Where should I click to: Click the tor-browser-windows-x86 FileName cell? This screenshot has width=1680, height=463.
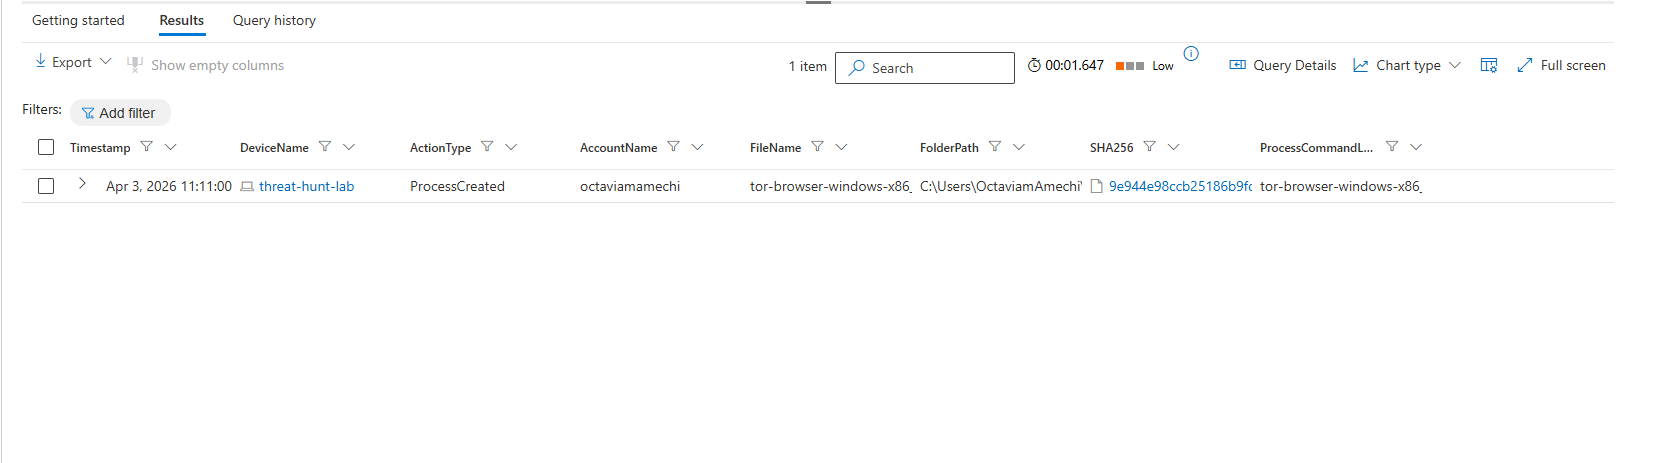[831, 186]
